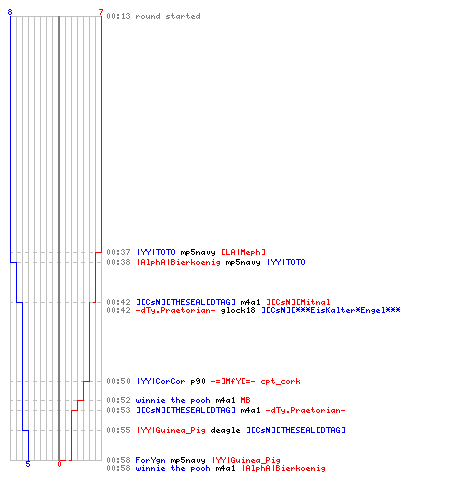Click -dTy.Praetorian- killer at 00:42
Image resolution: width=450 pixels, height=500 pixels.
tap(175, 310)
